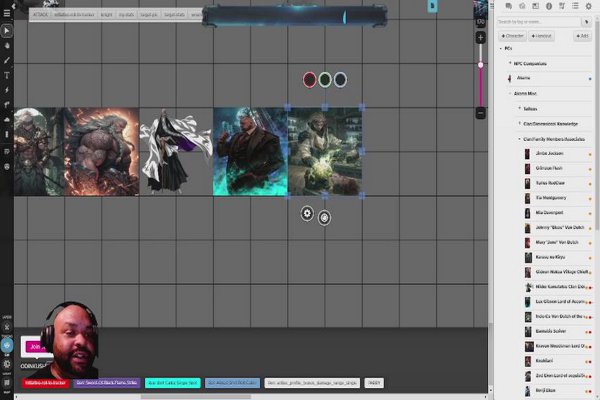Click the Add button in journal
The width and height of the screenshot is (600, 400).
click(x=582, y=36)
